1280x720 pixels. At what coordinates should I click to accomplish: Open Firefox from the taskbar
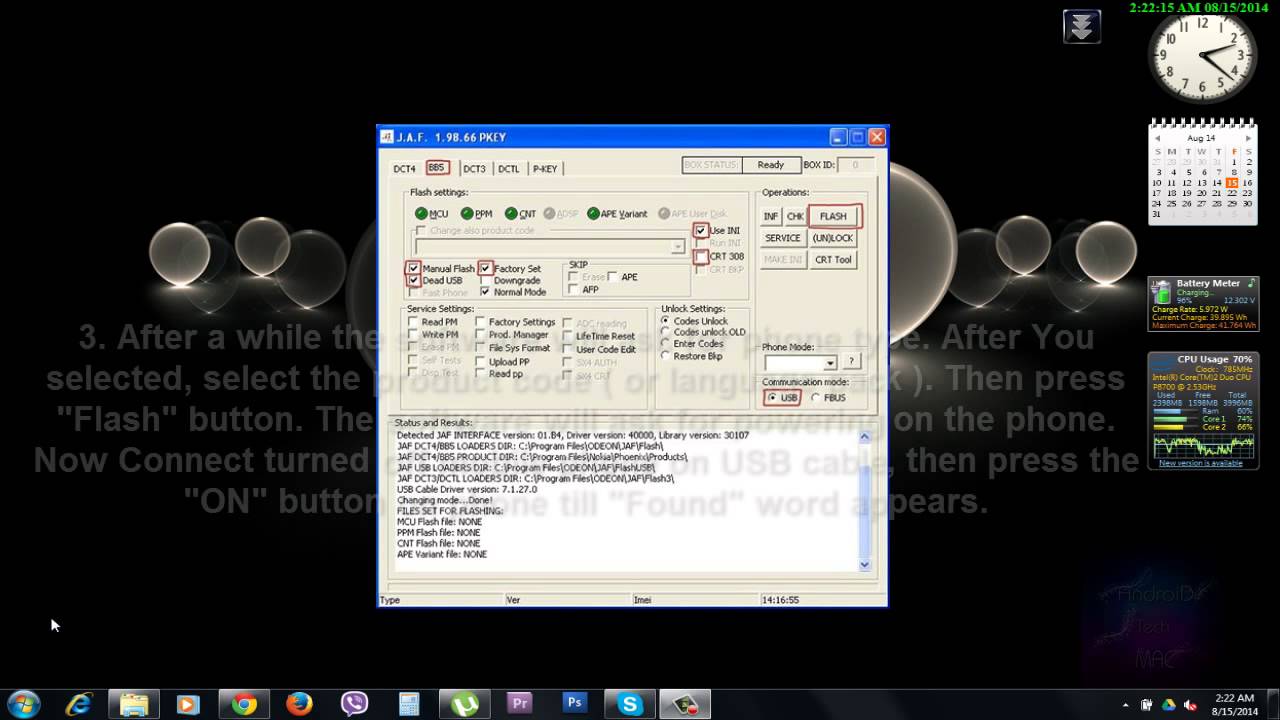(299, 704)
